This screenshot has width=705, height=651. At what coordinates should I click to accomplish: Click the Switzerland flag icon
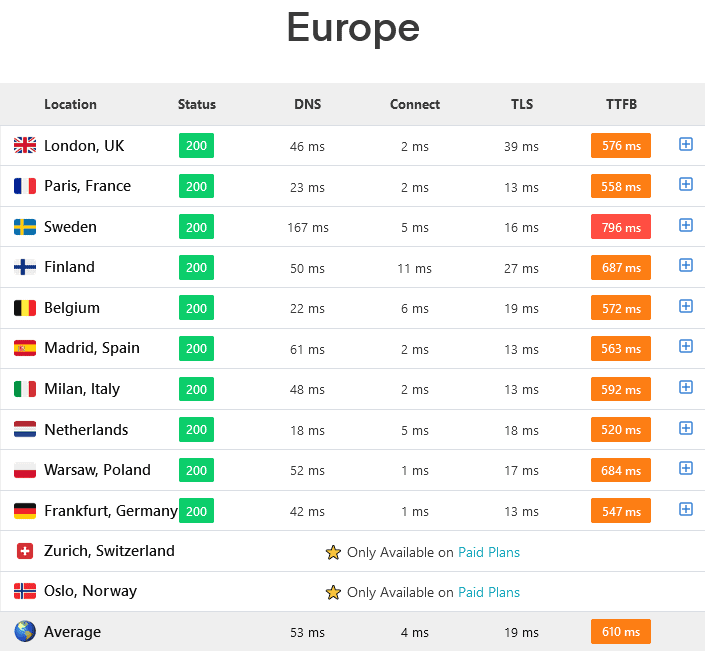tap(25, 551)
